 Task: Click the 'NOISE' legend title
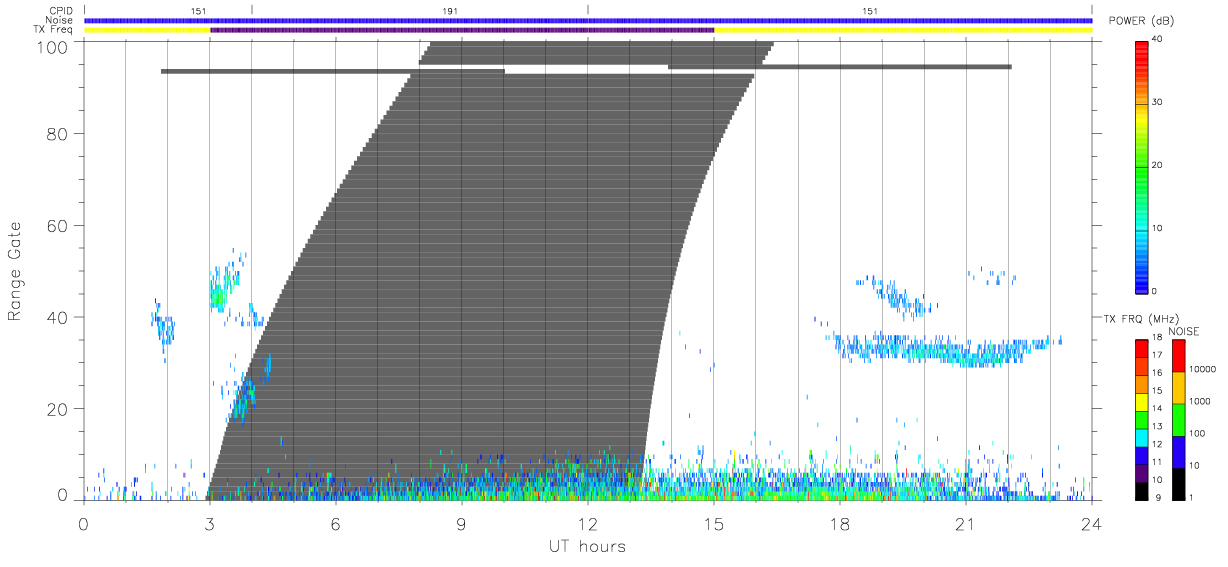point(1185,331)
